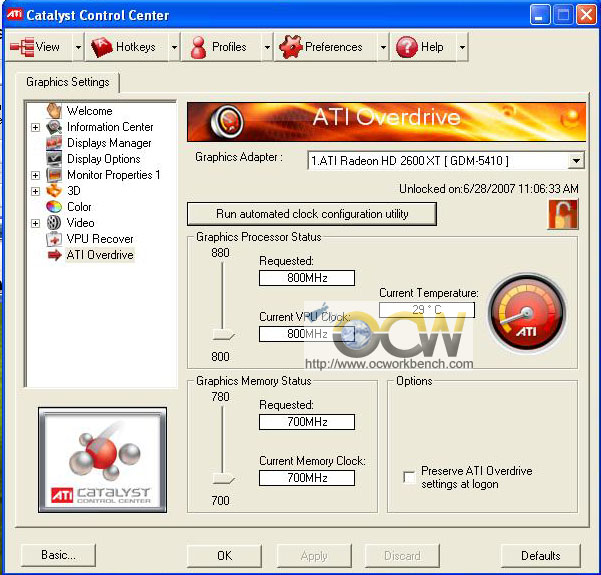Select Color in the settings tree
Screen dimensions: 601x575
point(79,207)
